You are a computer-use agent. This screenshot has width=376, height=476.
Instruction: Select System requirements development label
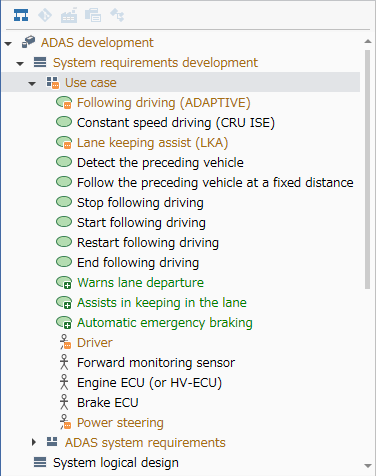pos(155,63)
